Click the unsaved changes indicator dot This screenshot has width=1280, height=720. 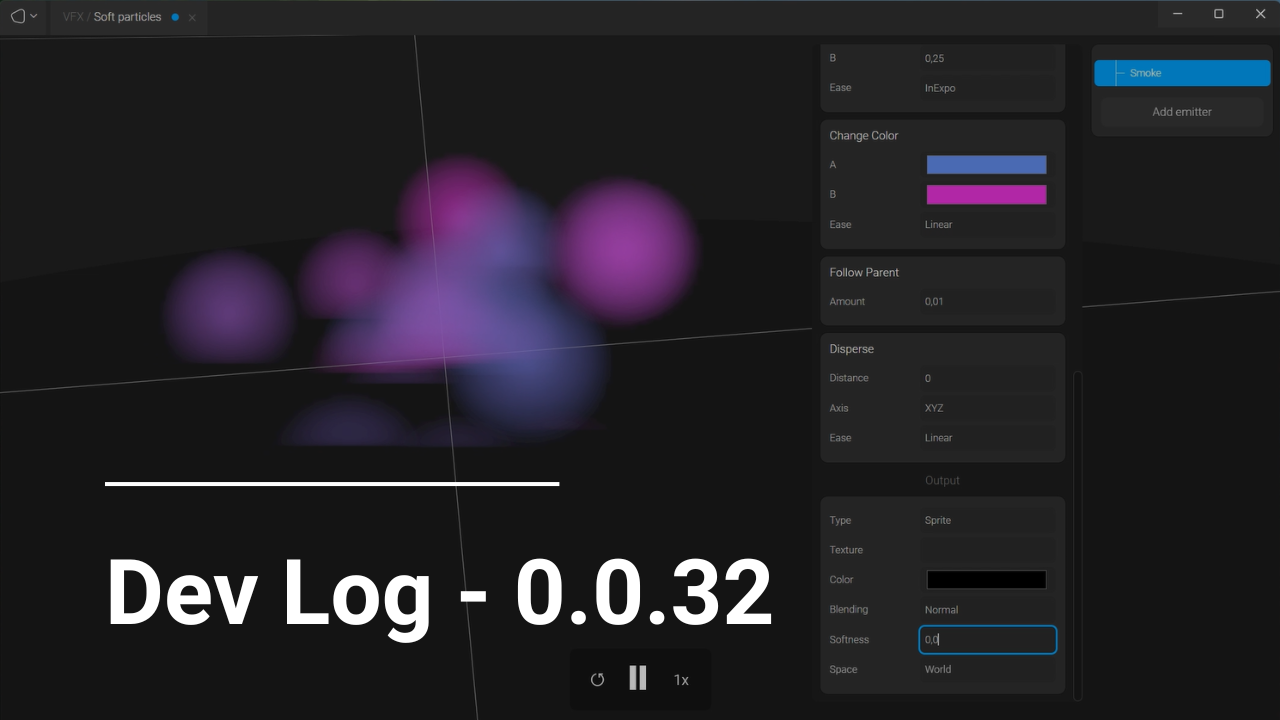tap(176, 17)
